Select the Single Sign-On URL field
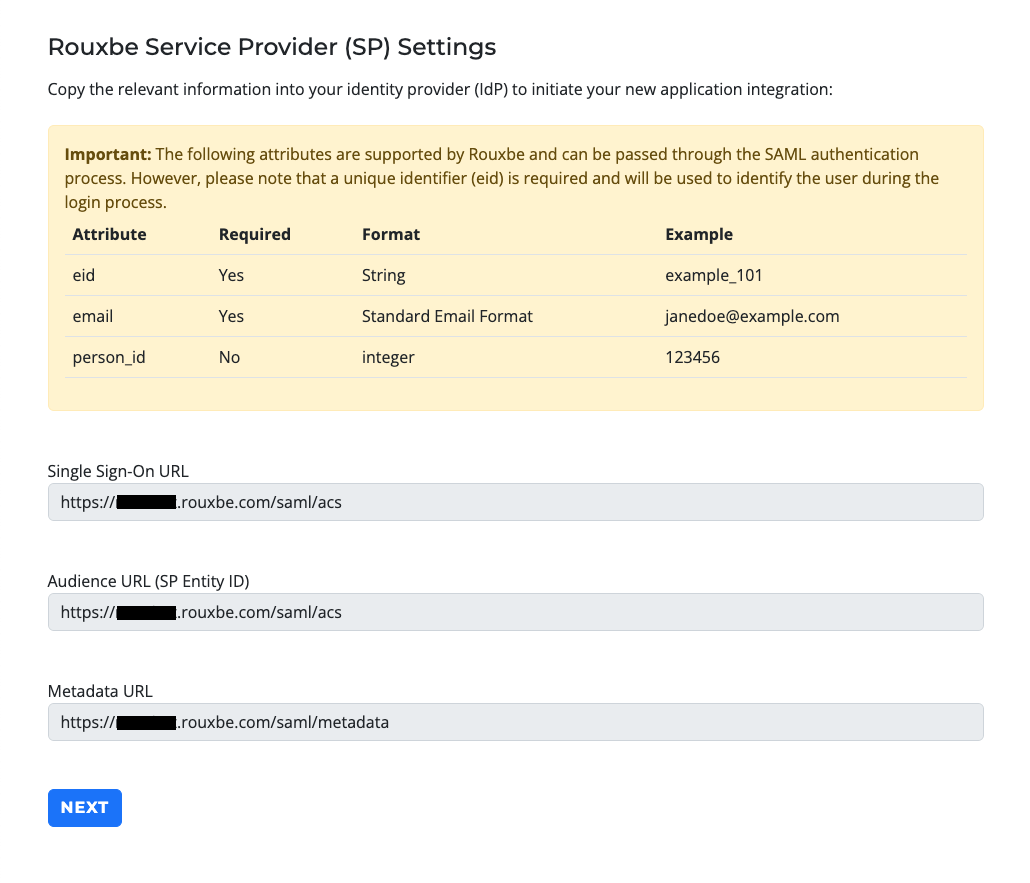The height and width of the screenshot is (883, 1030). [516, 502]
